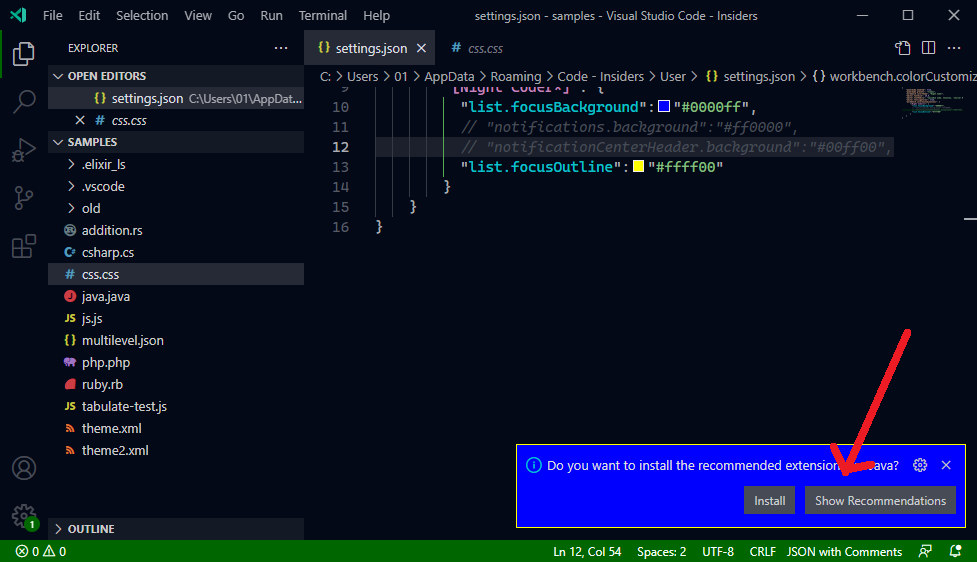Click settings.json in Open Editors list

(176, 98)
